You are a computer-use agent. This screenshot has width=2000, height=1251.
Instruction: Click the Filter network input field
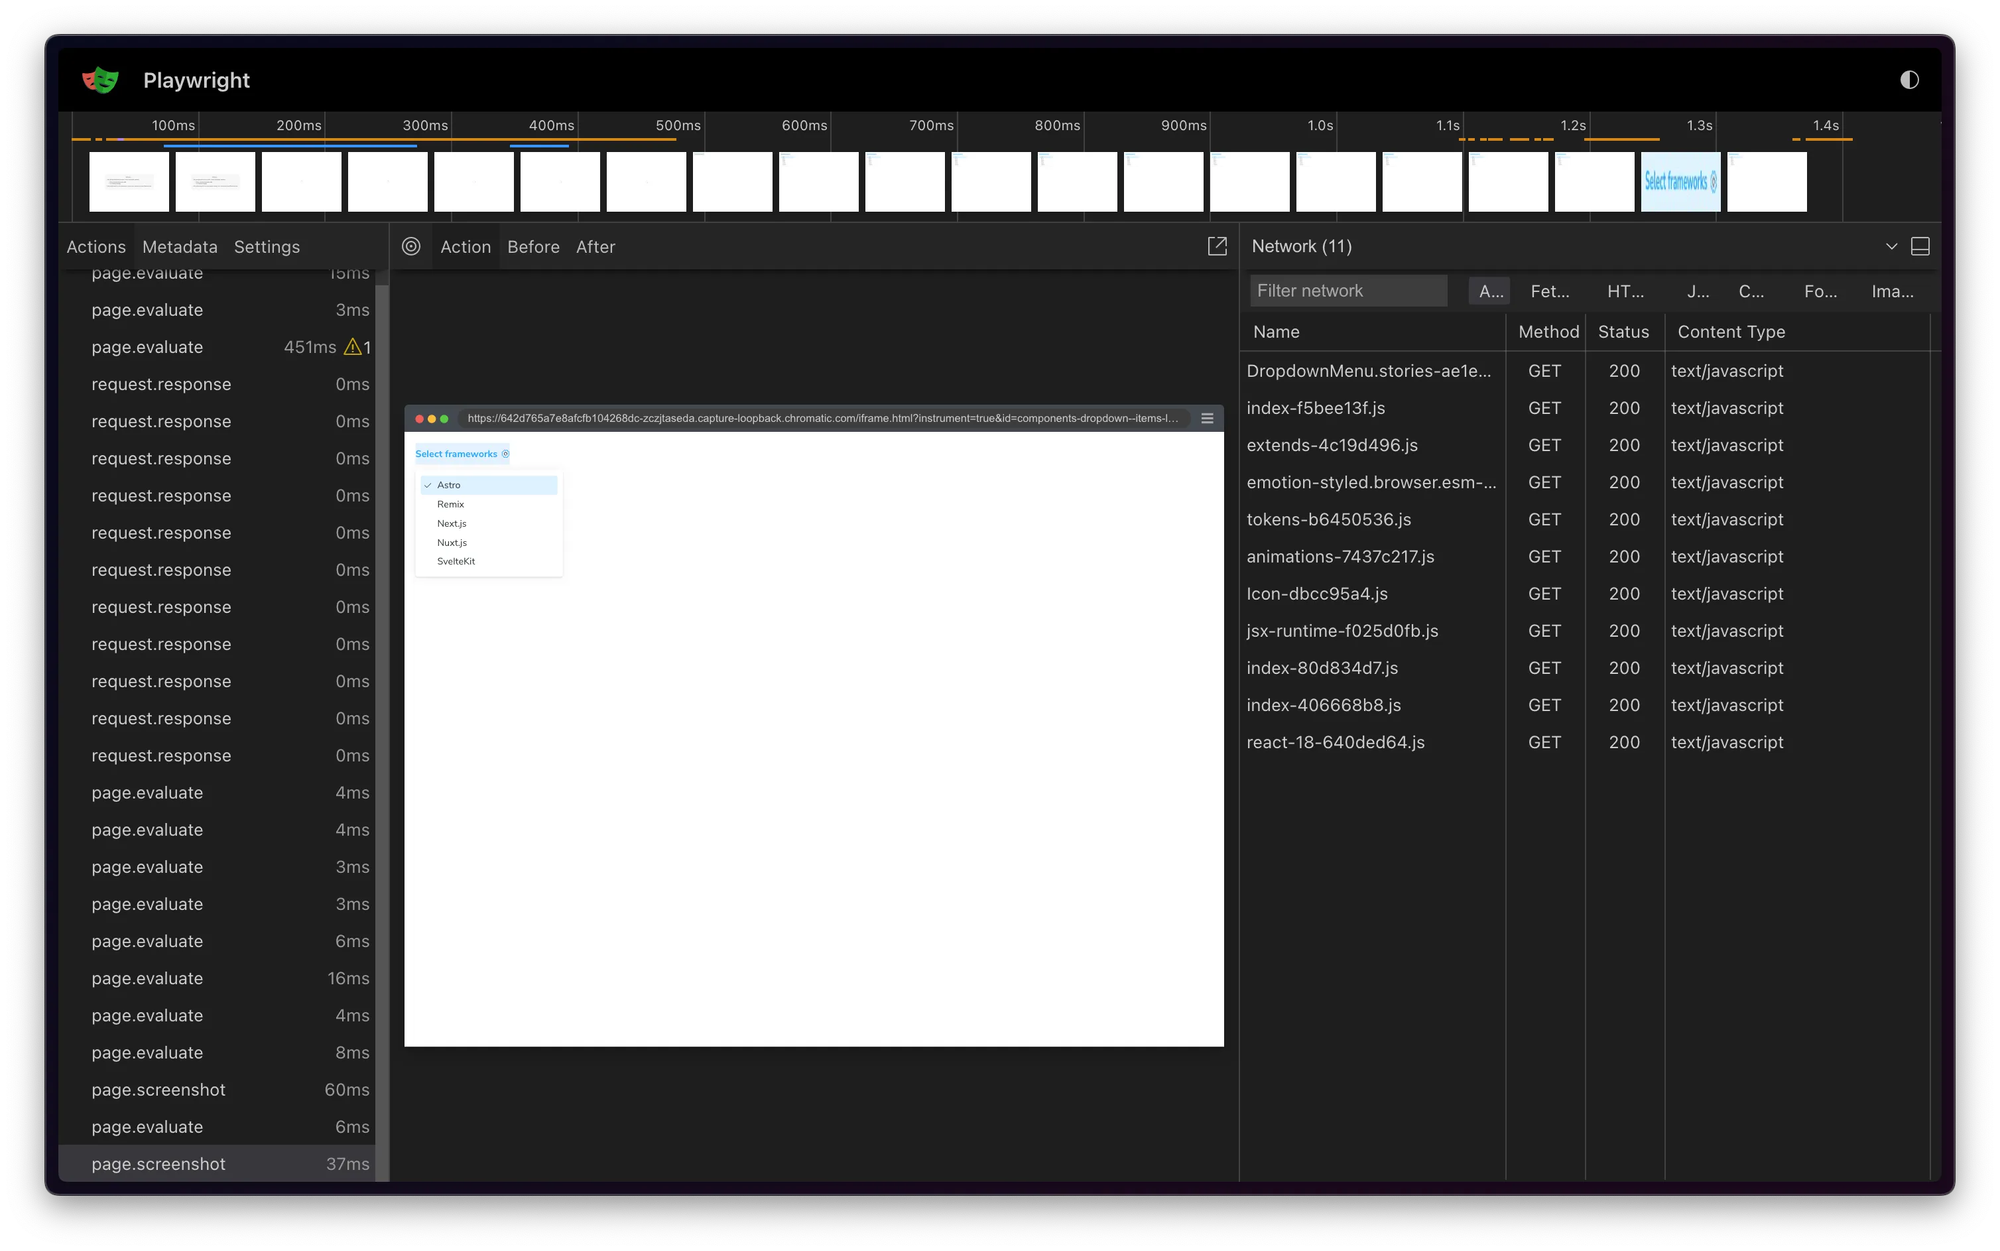tap(1347, 291)
